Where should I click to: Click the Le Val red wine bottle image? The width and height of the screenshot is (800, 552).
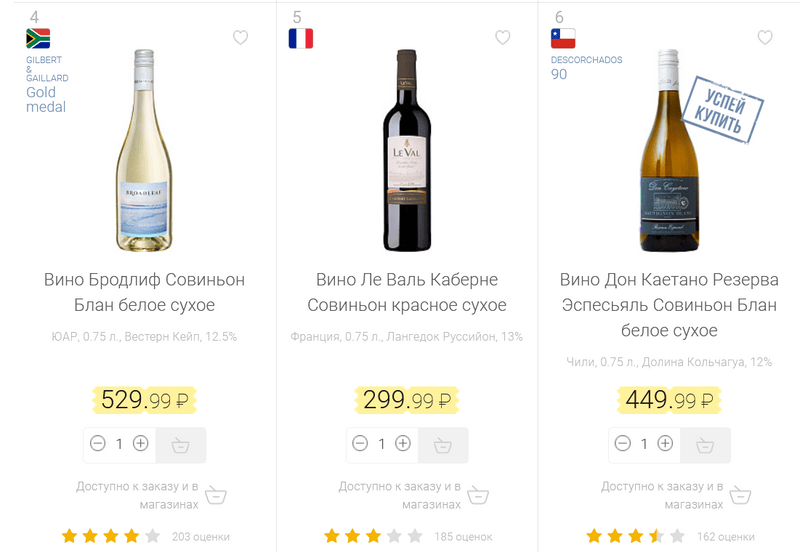coord(407,150)
